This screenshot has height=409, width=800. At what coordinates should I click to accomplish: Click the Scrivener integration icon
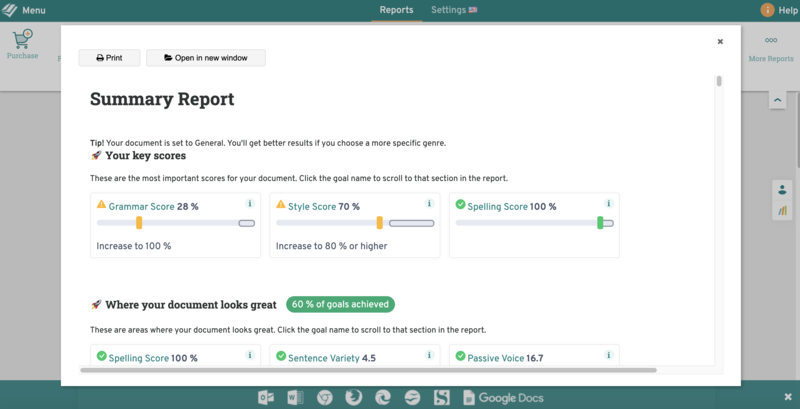click(x=441, y=397)
